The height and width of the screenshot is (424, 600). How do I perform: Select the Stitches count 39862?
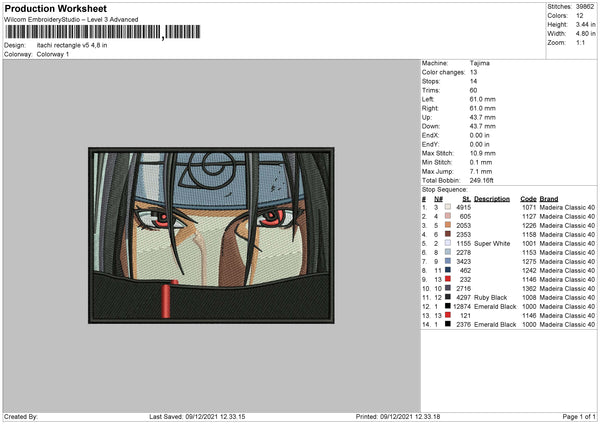pos(585,7)
